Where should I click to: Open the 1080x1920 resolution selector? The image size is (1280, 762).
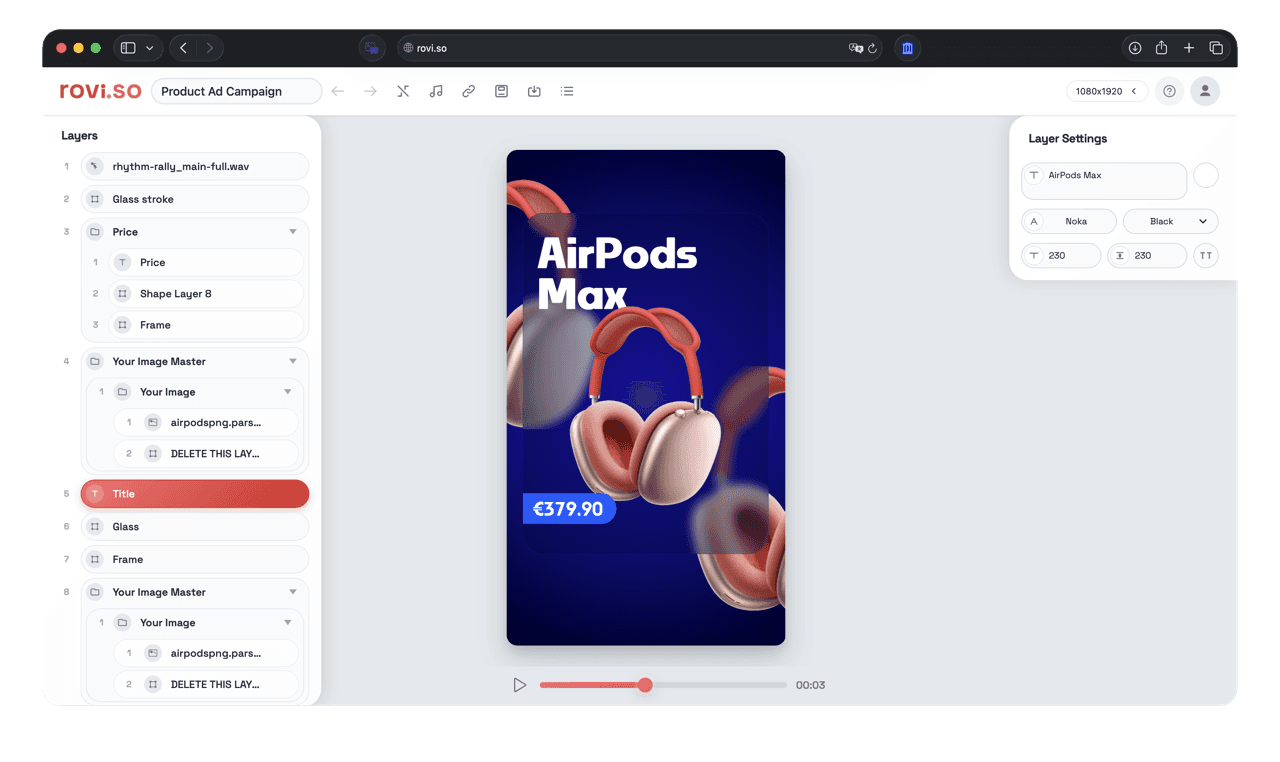point(1107,91)
